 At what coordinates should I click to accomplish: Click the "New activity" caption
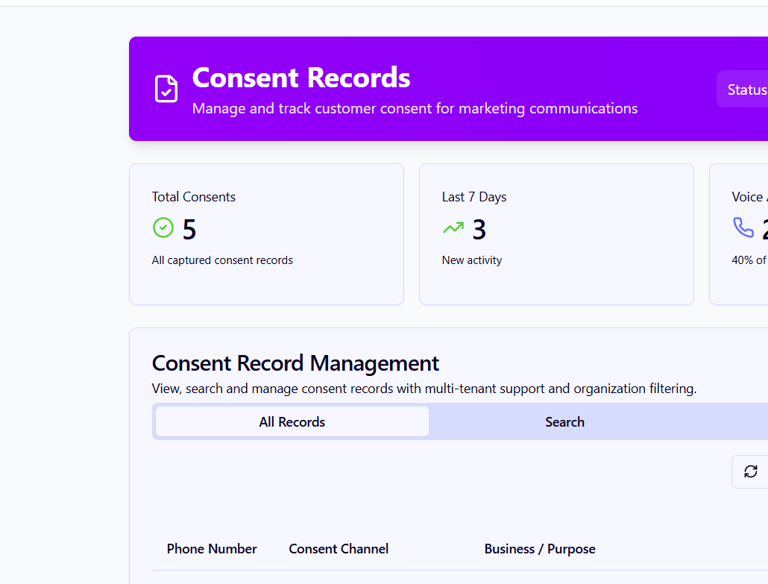pyautogui.click(x=472, y=260)
